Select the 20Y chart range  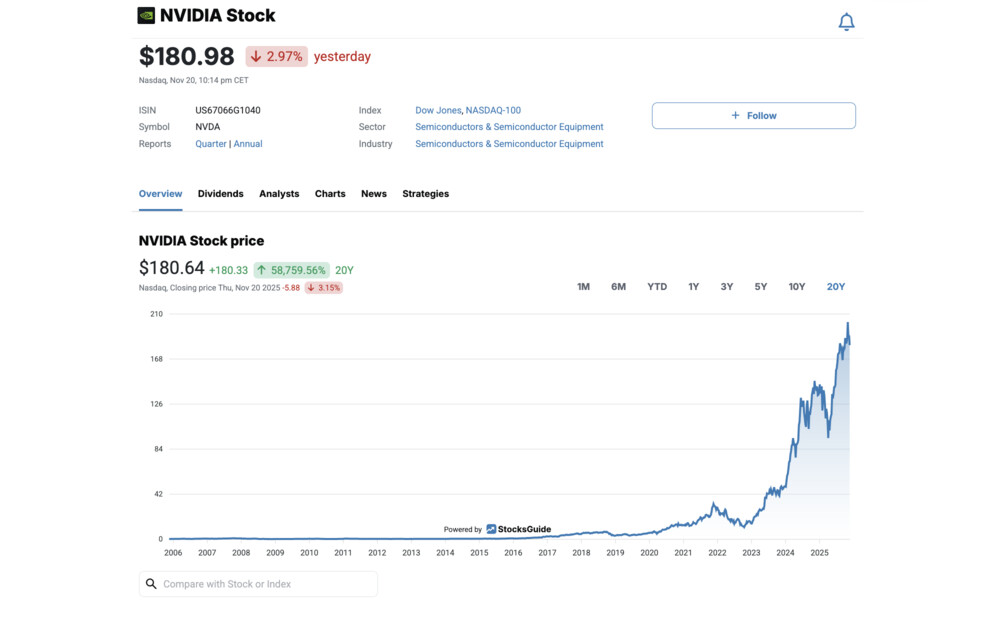(x=835, y=286)
